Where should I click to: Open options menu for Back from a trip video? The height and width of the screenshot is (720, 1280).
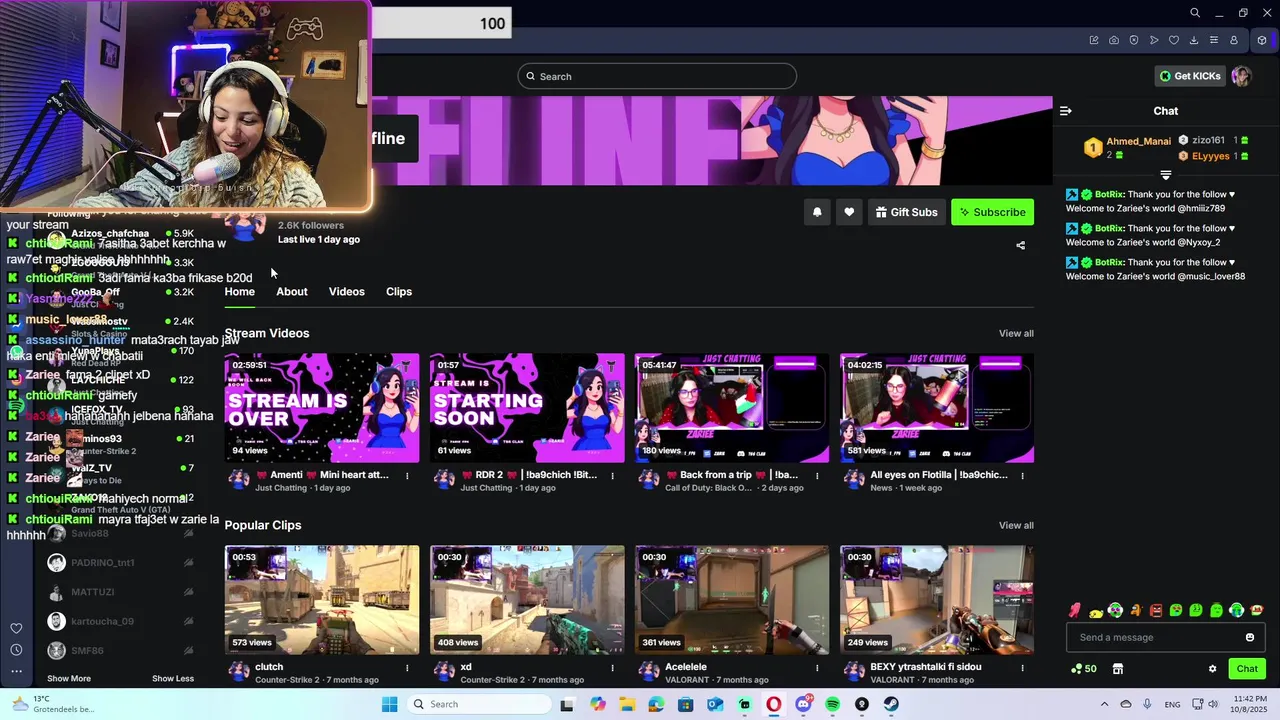pyautogui.click(x=817, y=475)
